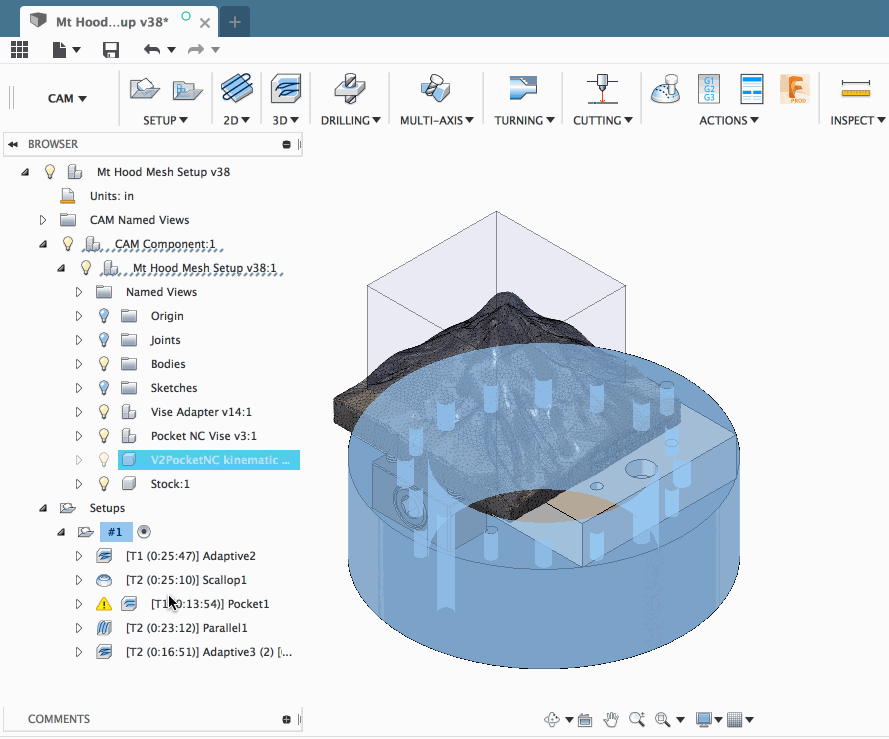Screen dimensions: 889x739
Task: Toggle Joints folder visibility bulb
Action: pos(104,340)
